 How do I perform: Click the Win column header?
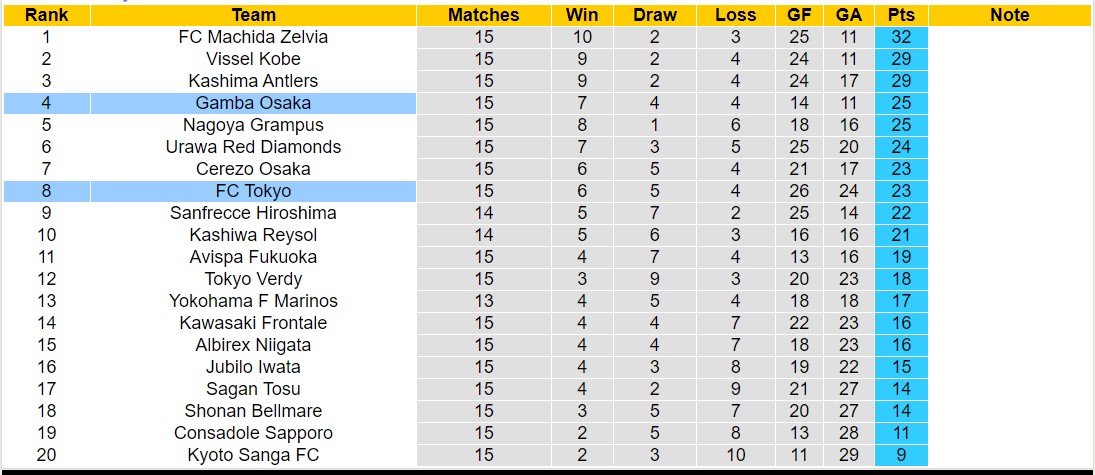[582, 15]
